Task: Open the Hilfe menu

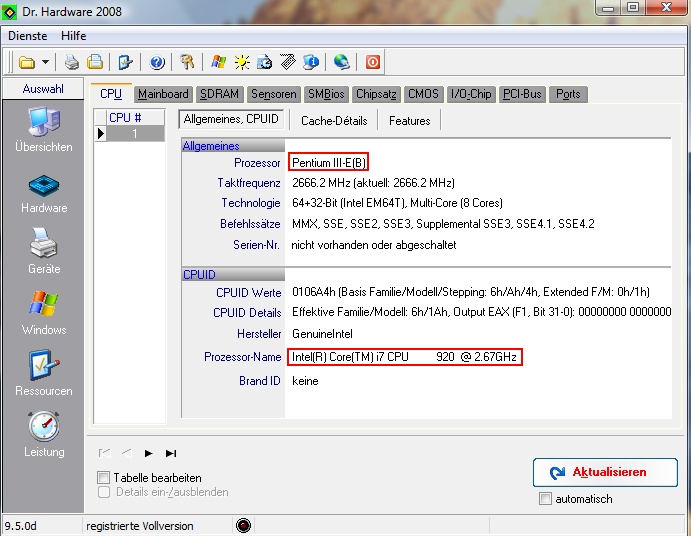Action: 74,36
